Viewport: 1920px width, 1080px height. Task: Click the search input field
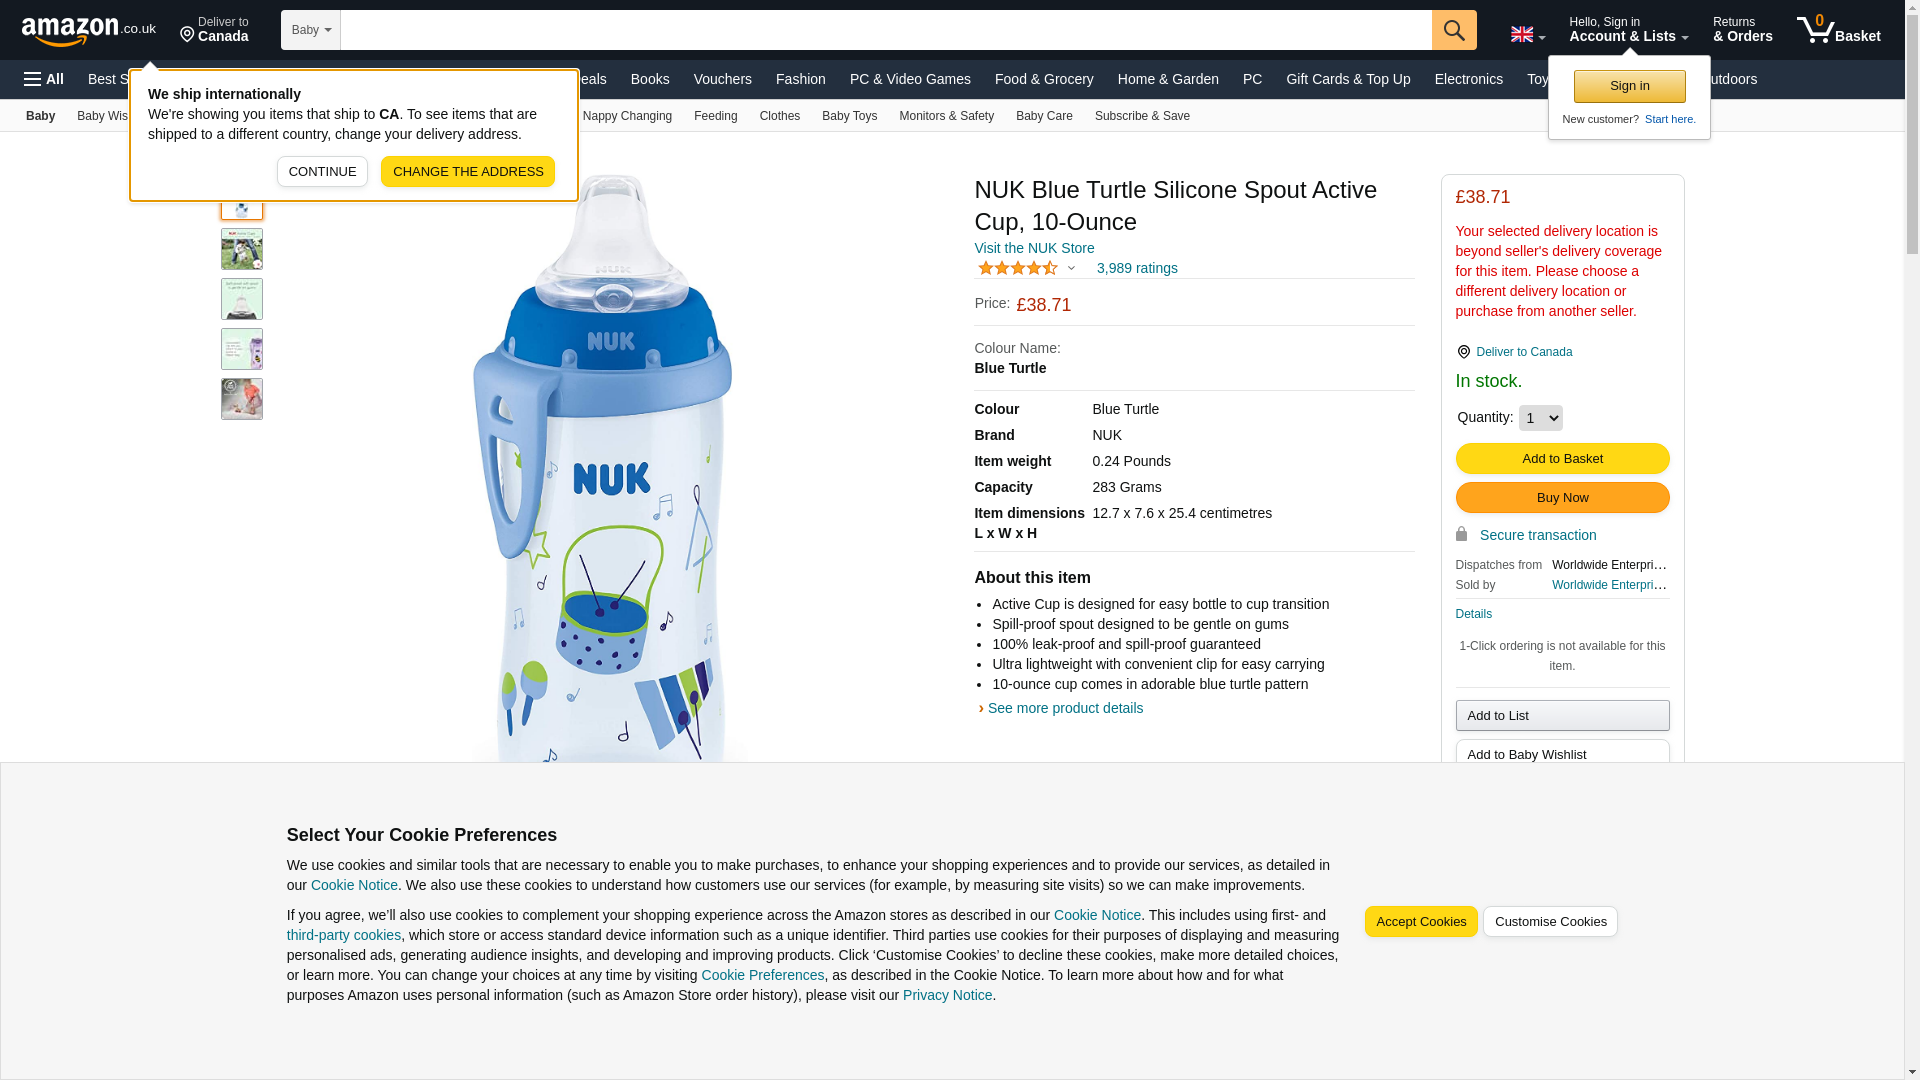click(x=886, y=30)
